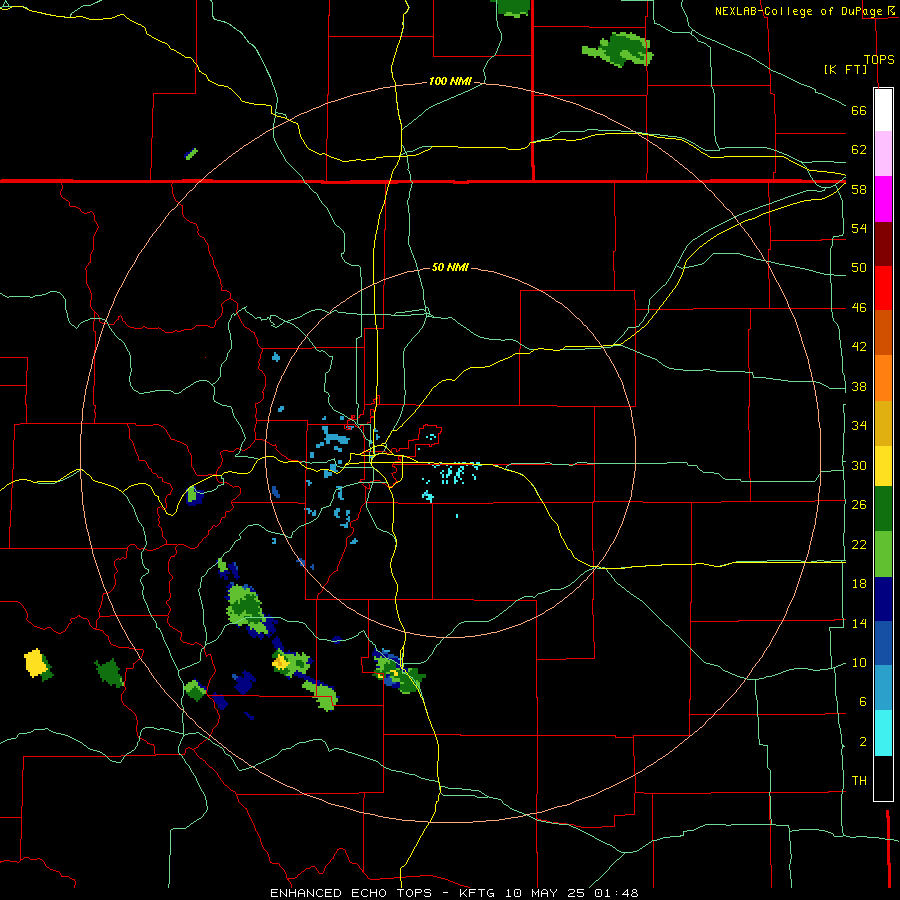This screenshot has width=900, height=900.
Task: Click the TOPS legend title
Action: 879,59
